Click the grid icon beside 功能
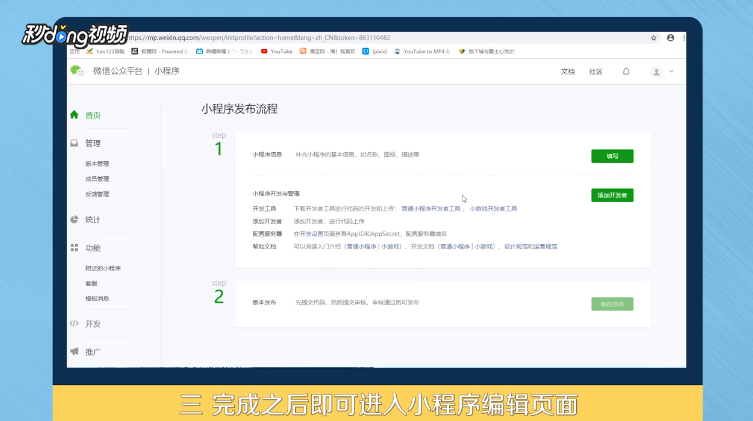 coord(74,248)
